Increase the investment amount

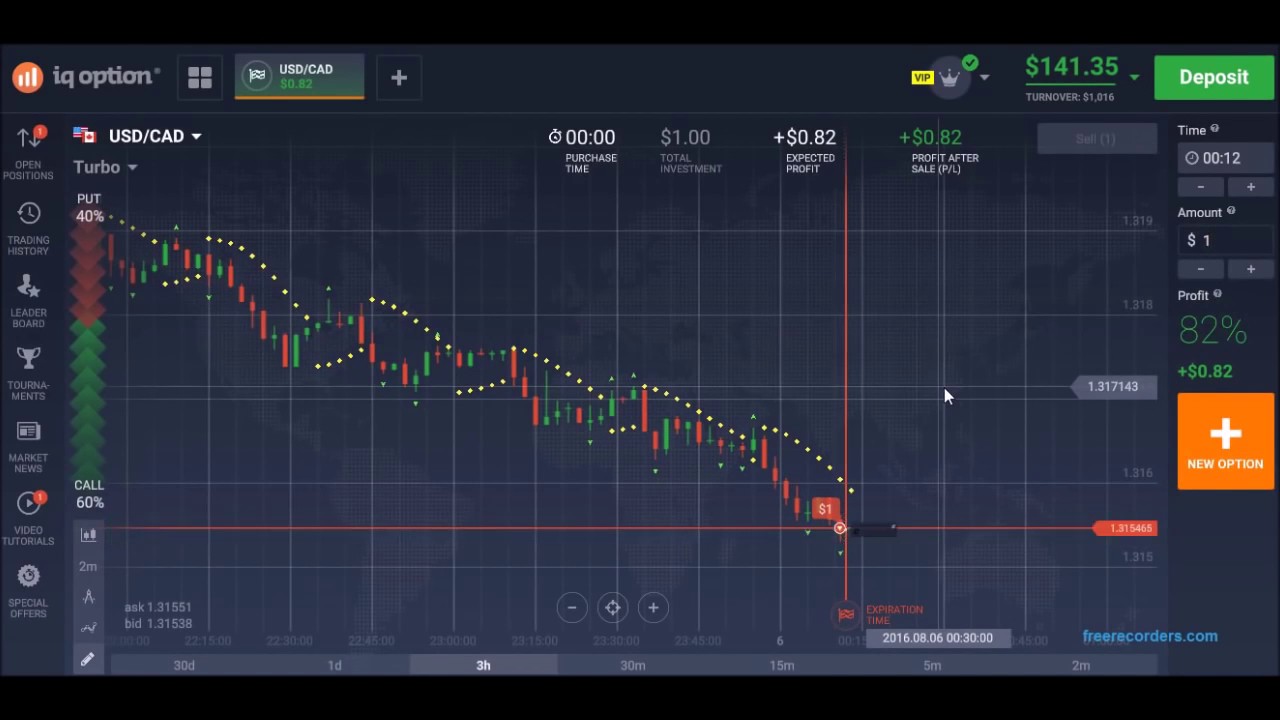click(1250, 269)
